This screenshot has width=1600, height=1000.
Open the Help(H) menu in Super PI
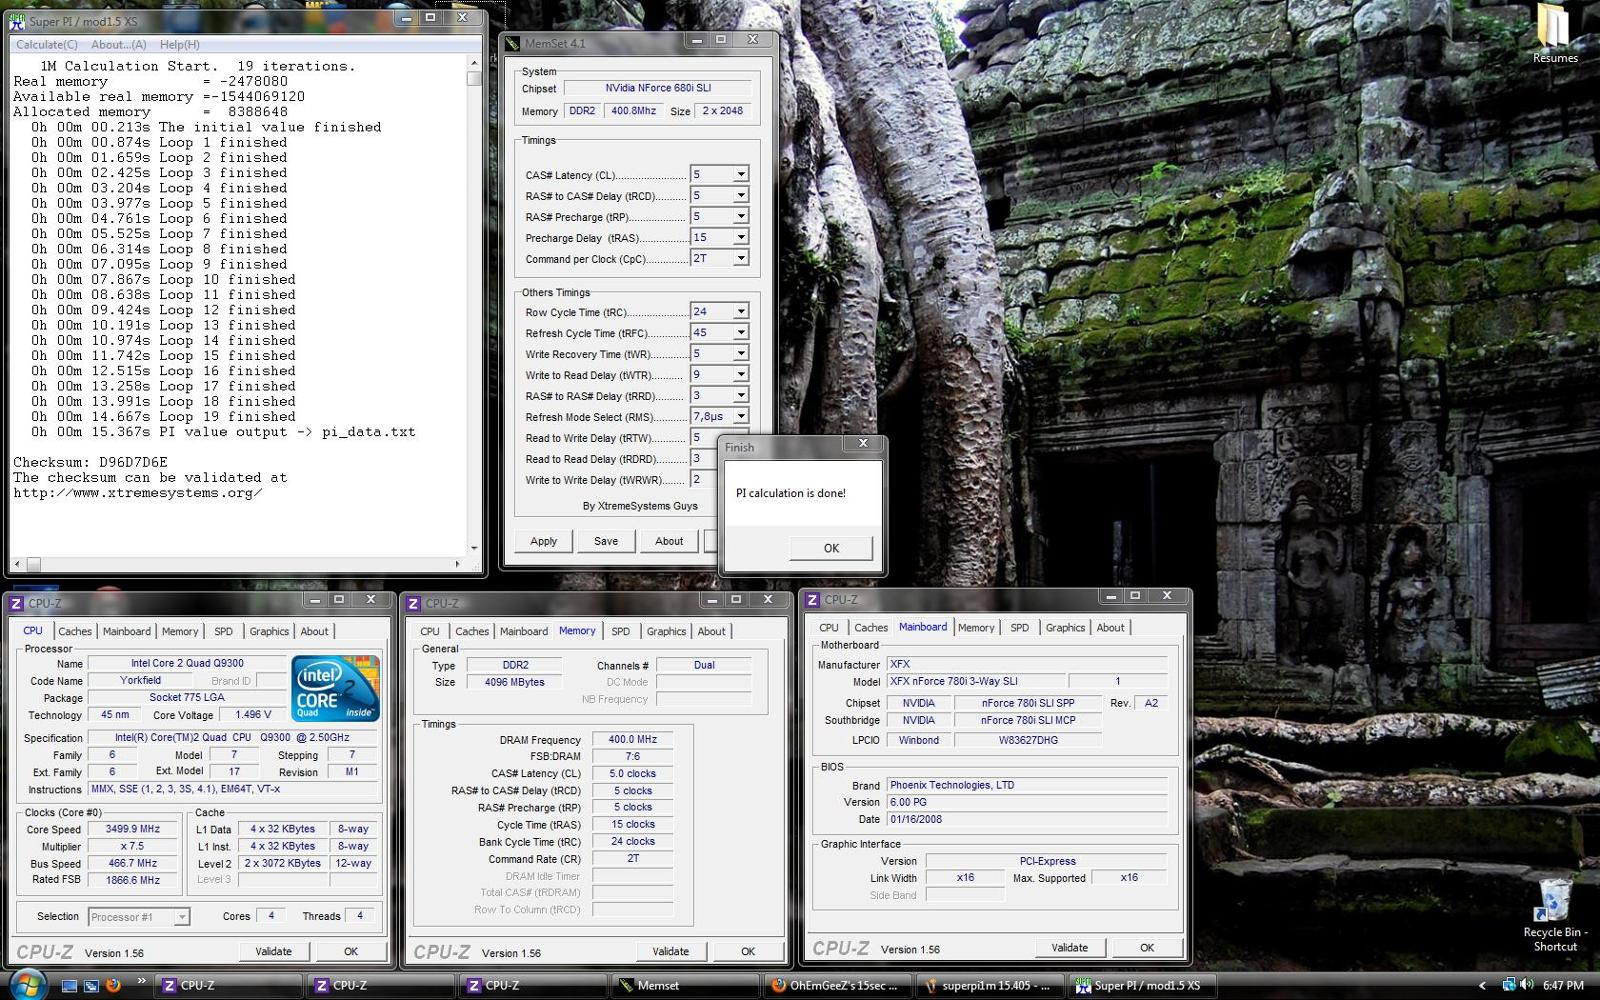[180, 44]
